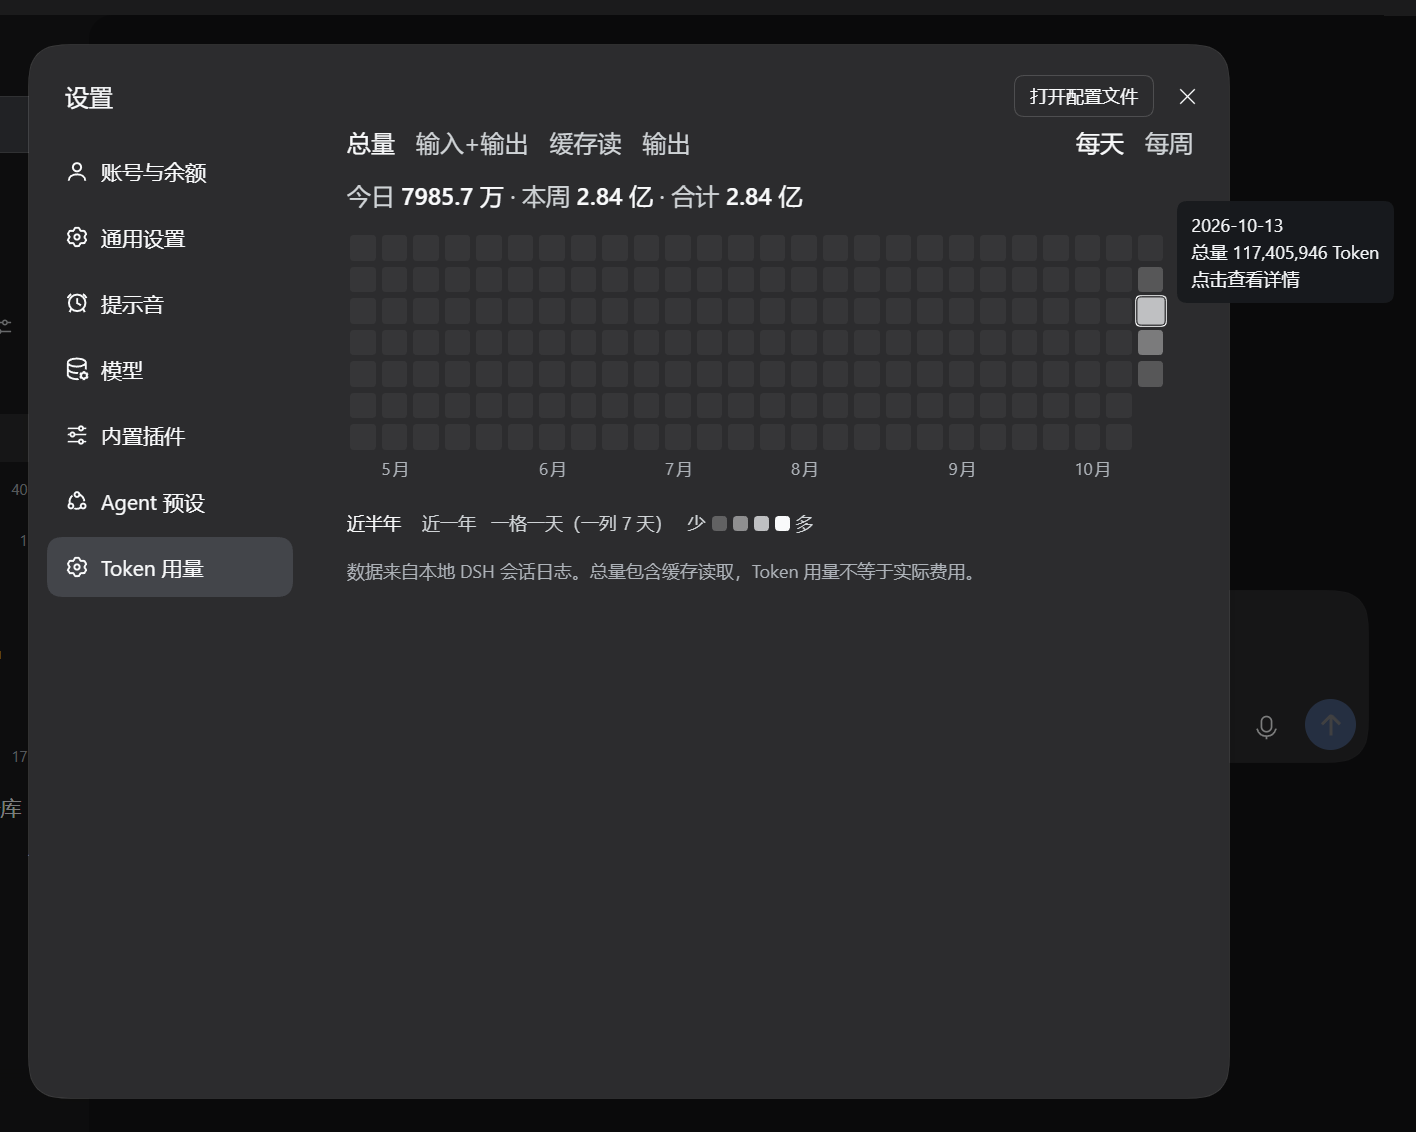Click 点击查看详情 in the tooltip
Screen dimensions: 1416x1132
pyautogui.click(x=1245, y=280)
